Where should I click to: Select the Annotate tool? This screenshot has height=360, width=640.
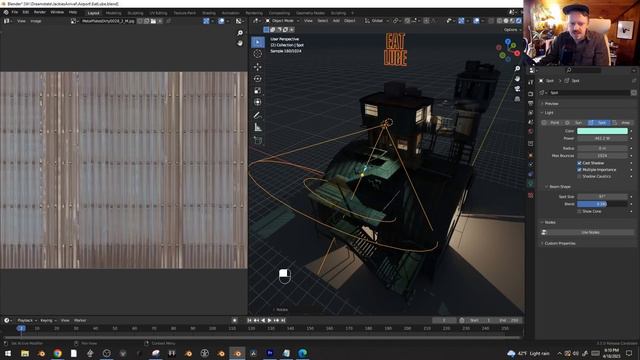[258, 116]
